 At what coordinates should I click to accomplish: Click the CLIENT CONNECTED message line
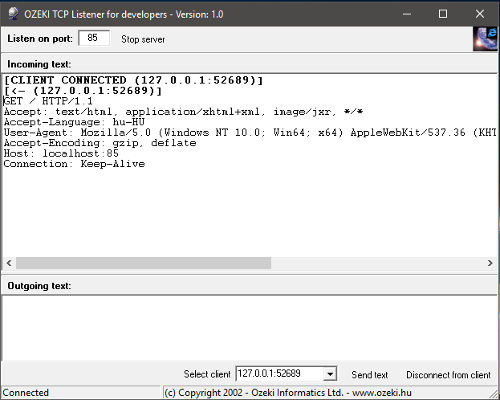click(x=133, y=80)
